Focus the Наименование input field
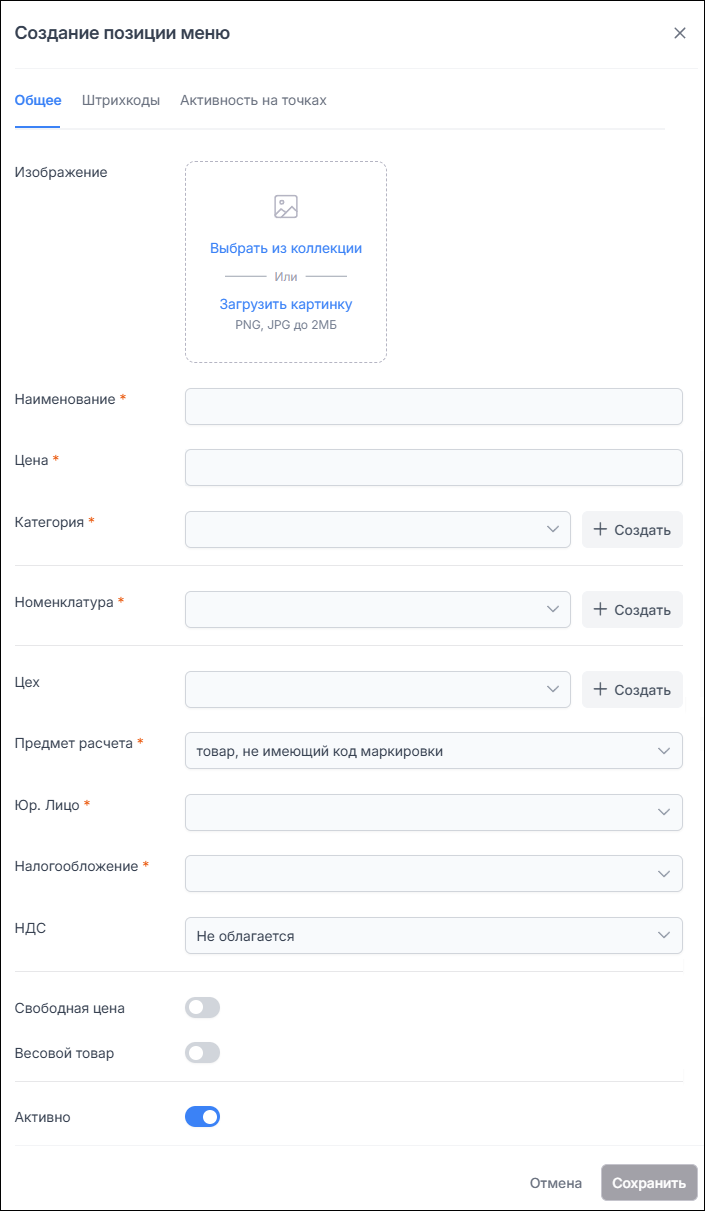The width and height of the screenshot is (705, 1211). pos(434,407)
